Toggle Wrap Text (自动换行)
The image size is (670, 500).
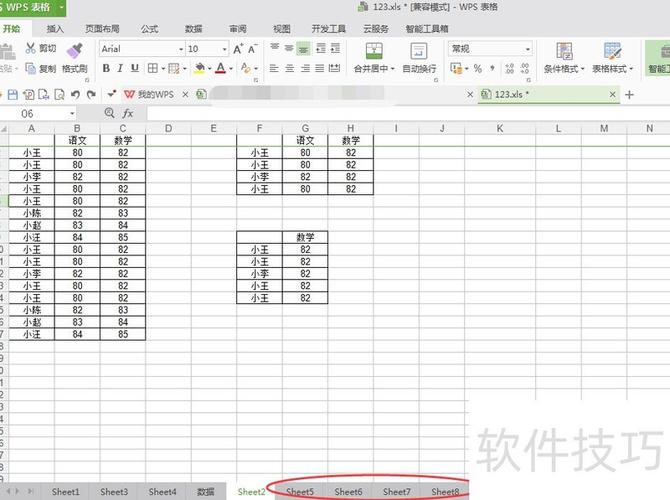(419, 57)
